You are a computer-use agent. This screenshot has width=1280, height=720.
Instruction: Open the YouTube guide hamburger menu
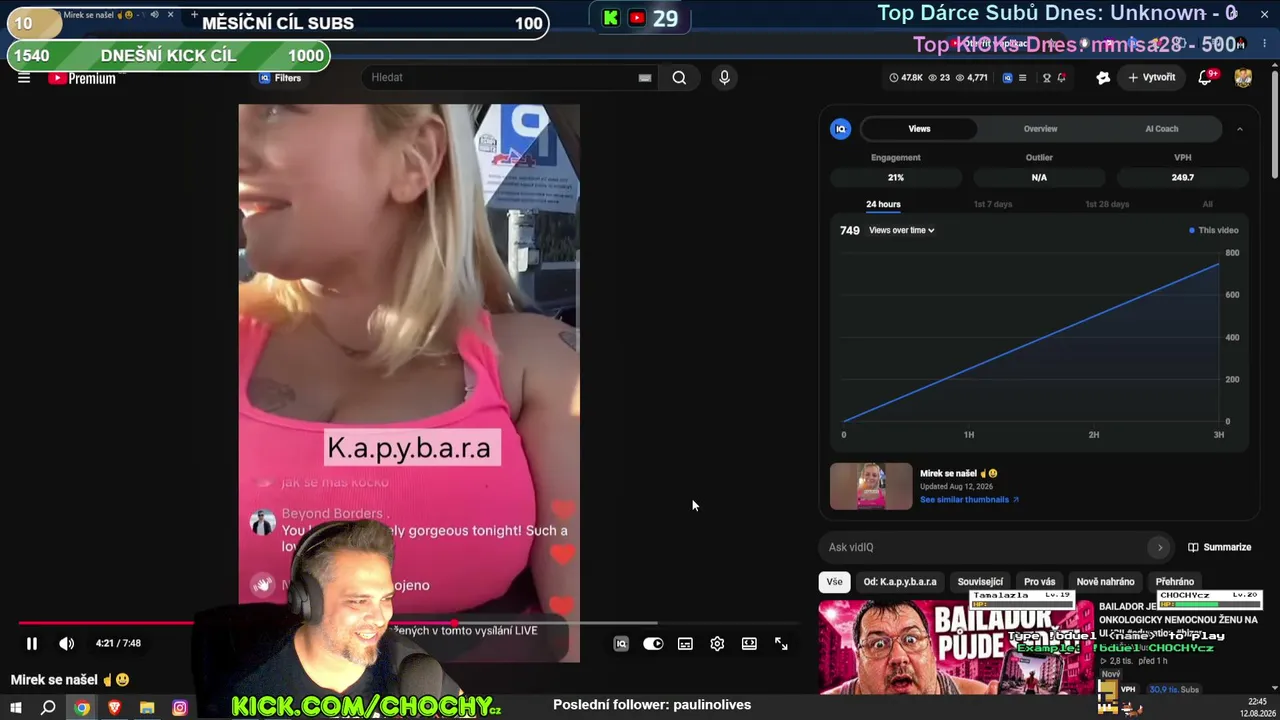(24, 78)
